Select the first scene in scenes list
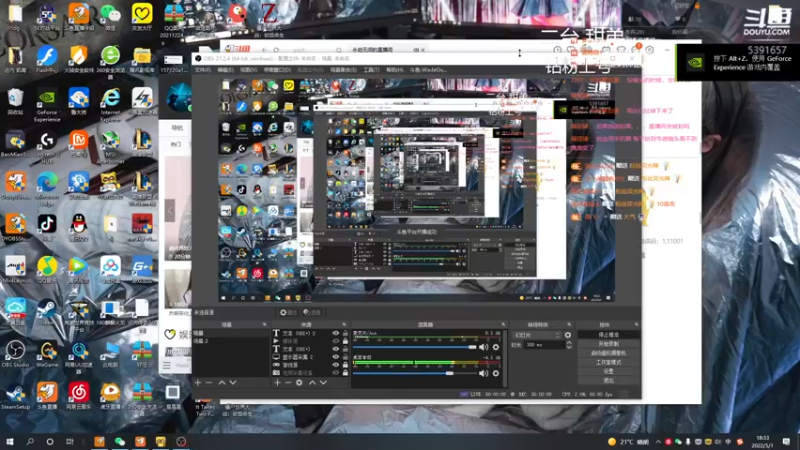800x450 pixels. 231,333
